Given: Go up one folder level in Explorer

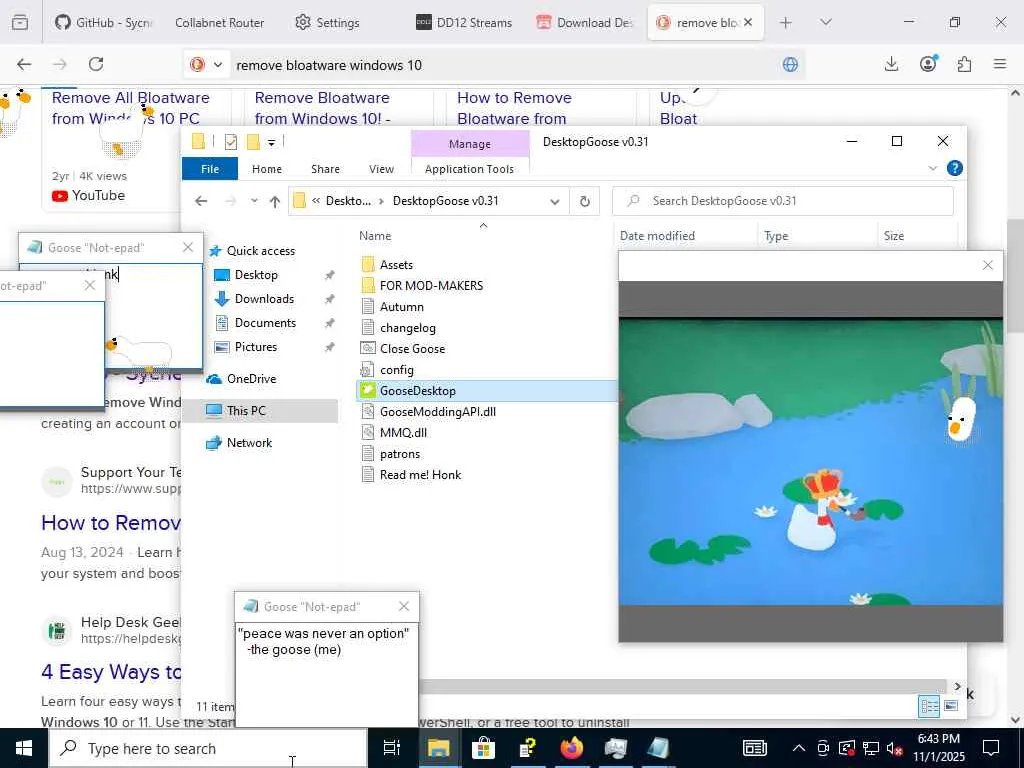Looking at the screenshot, I should click(x=275, y=201).
